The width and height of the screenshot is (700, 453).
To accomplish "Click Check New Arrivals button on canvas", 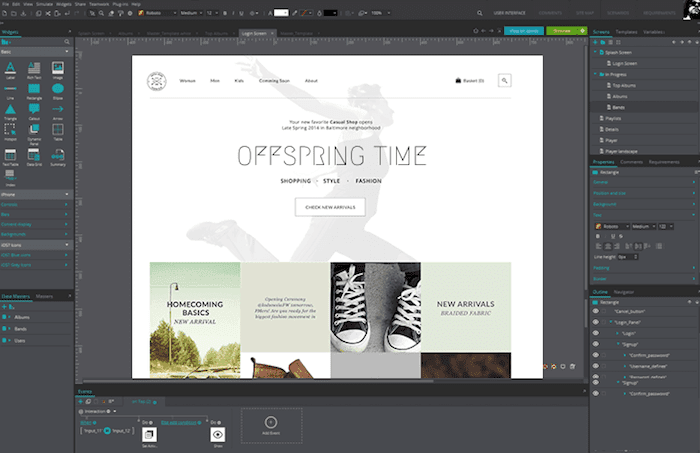I will coord(330,207).
